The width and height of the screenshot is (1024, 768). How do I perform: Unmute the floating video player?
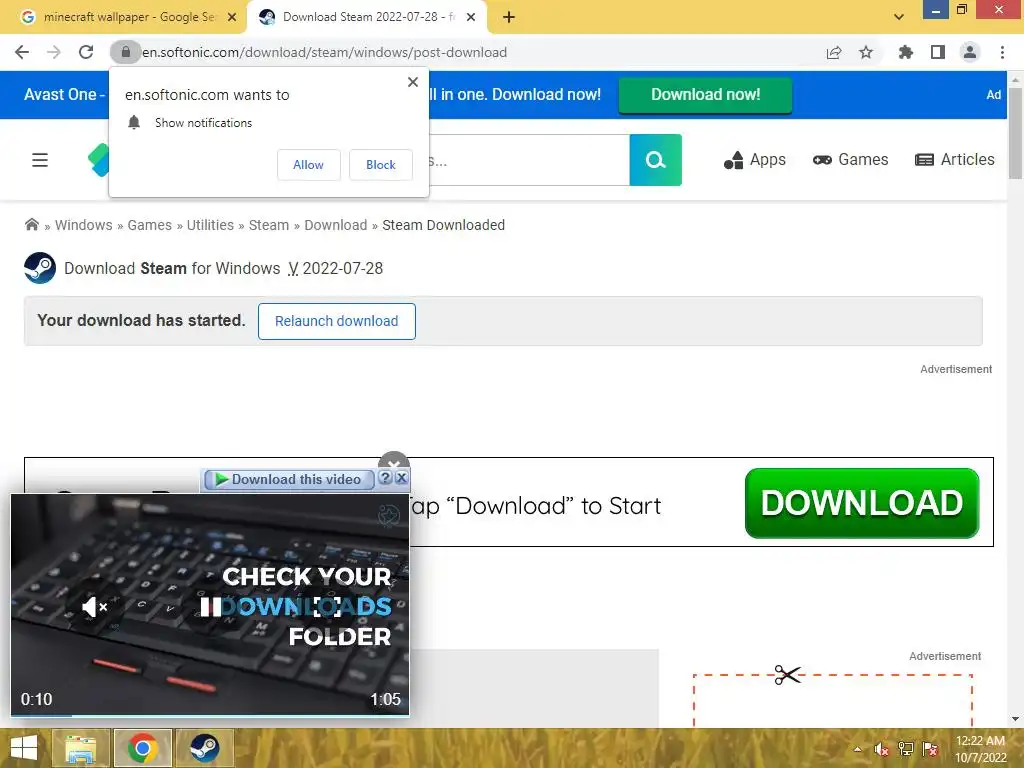point(94,607)
